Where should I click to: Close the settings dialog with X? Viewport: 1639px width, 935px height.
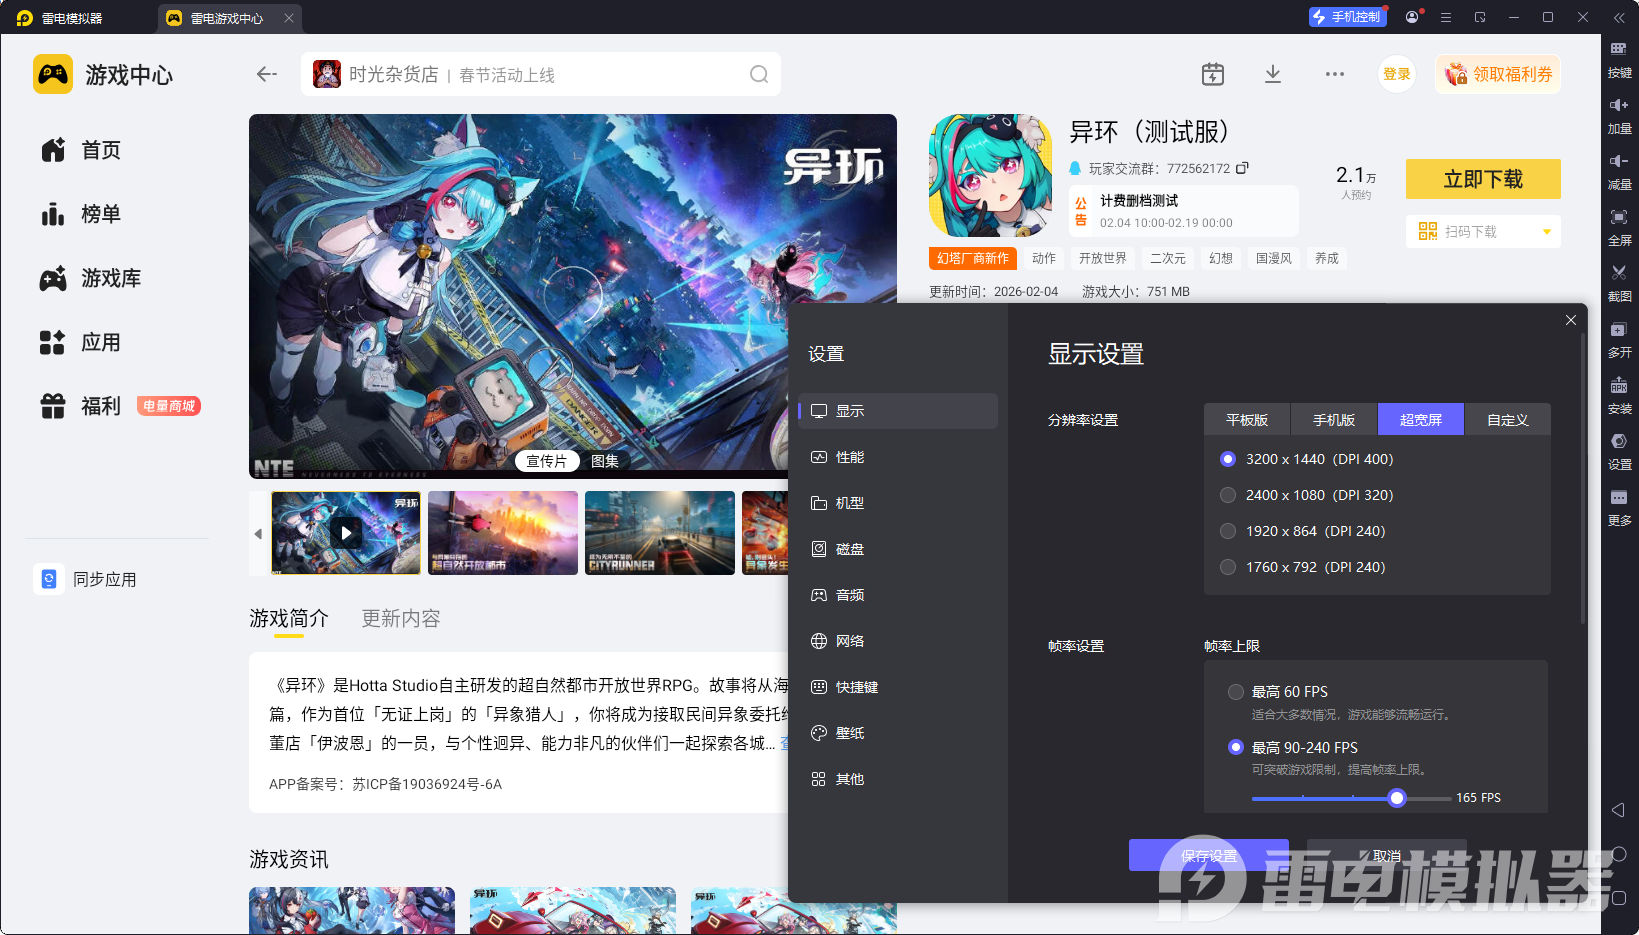(1571, 320)
